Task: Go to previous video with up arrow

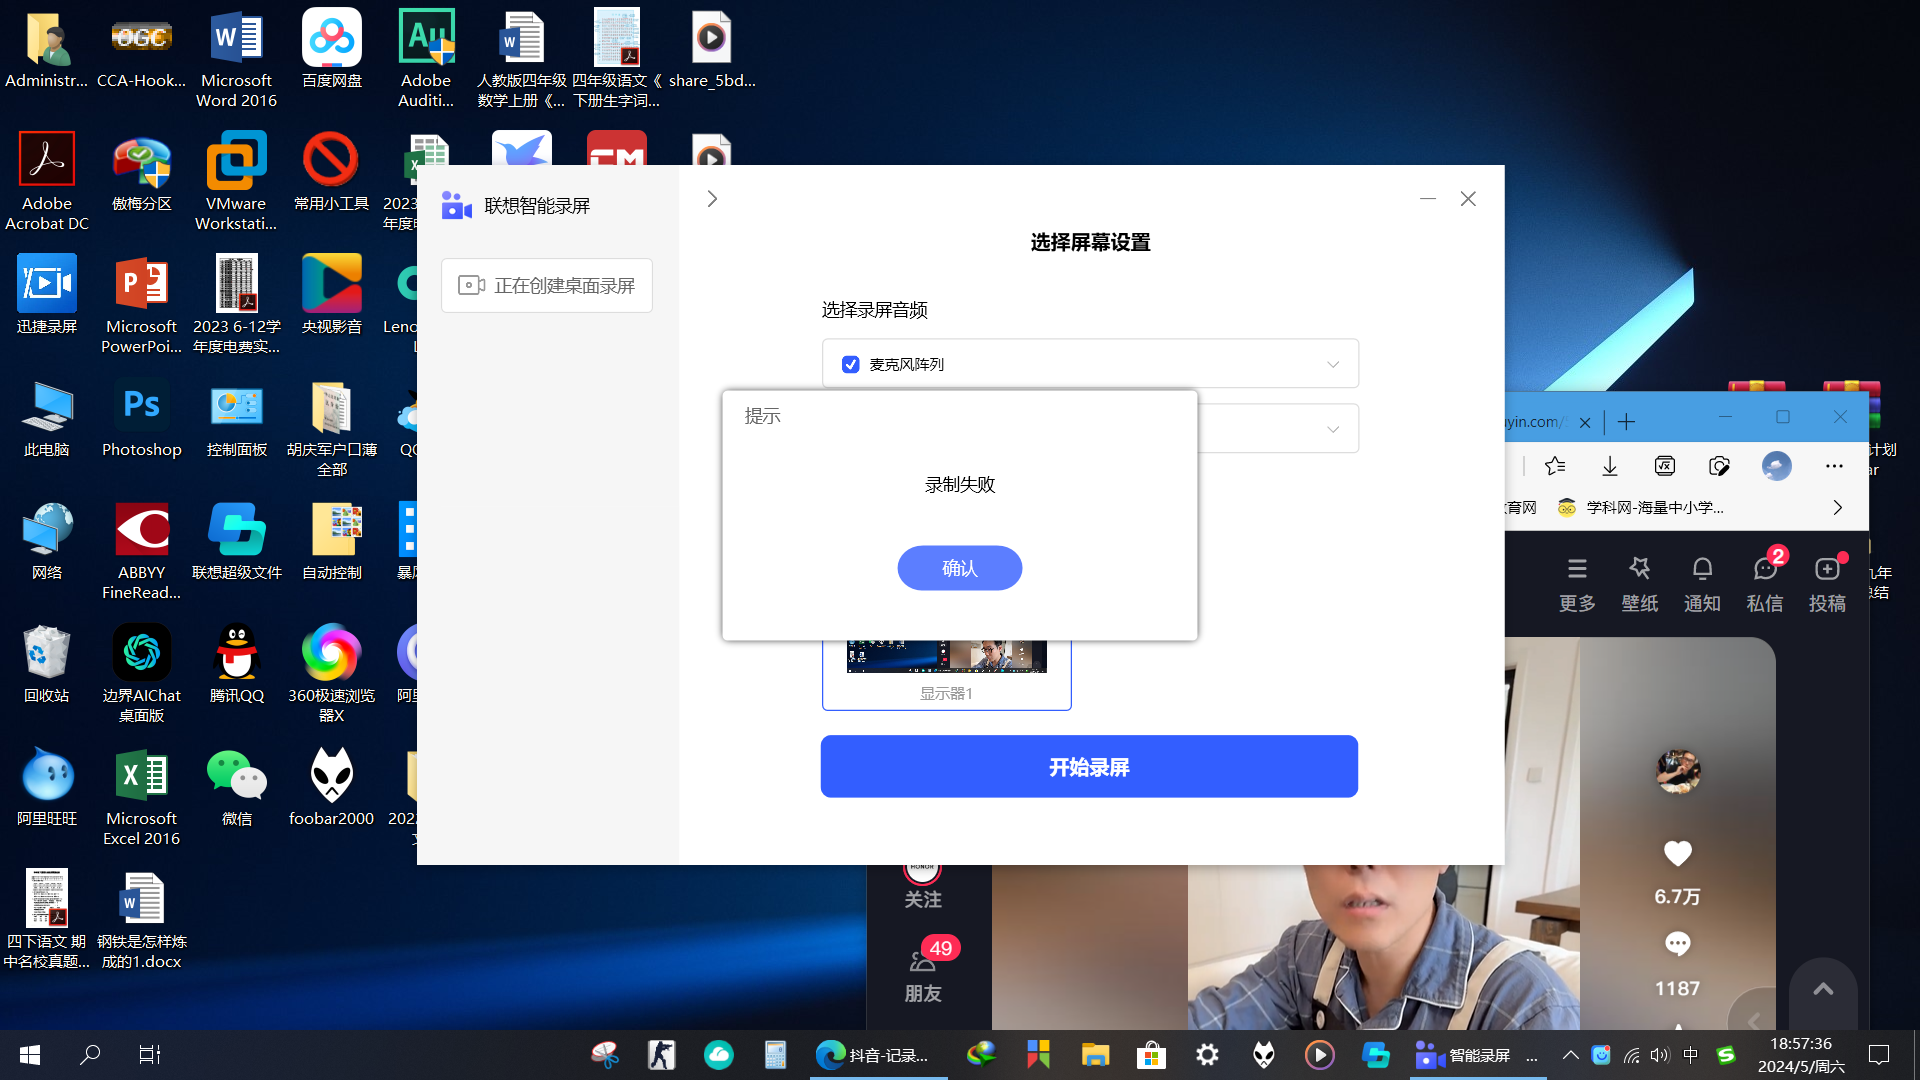Action: point(1823,989)
